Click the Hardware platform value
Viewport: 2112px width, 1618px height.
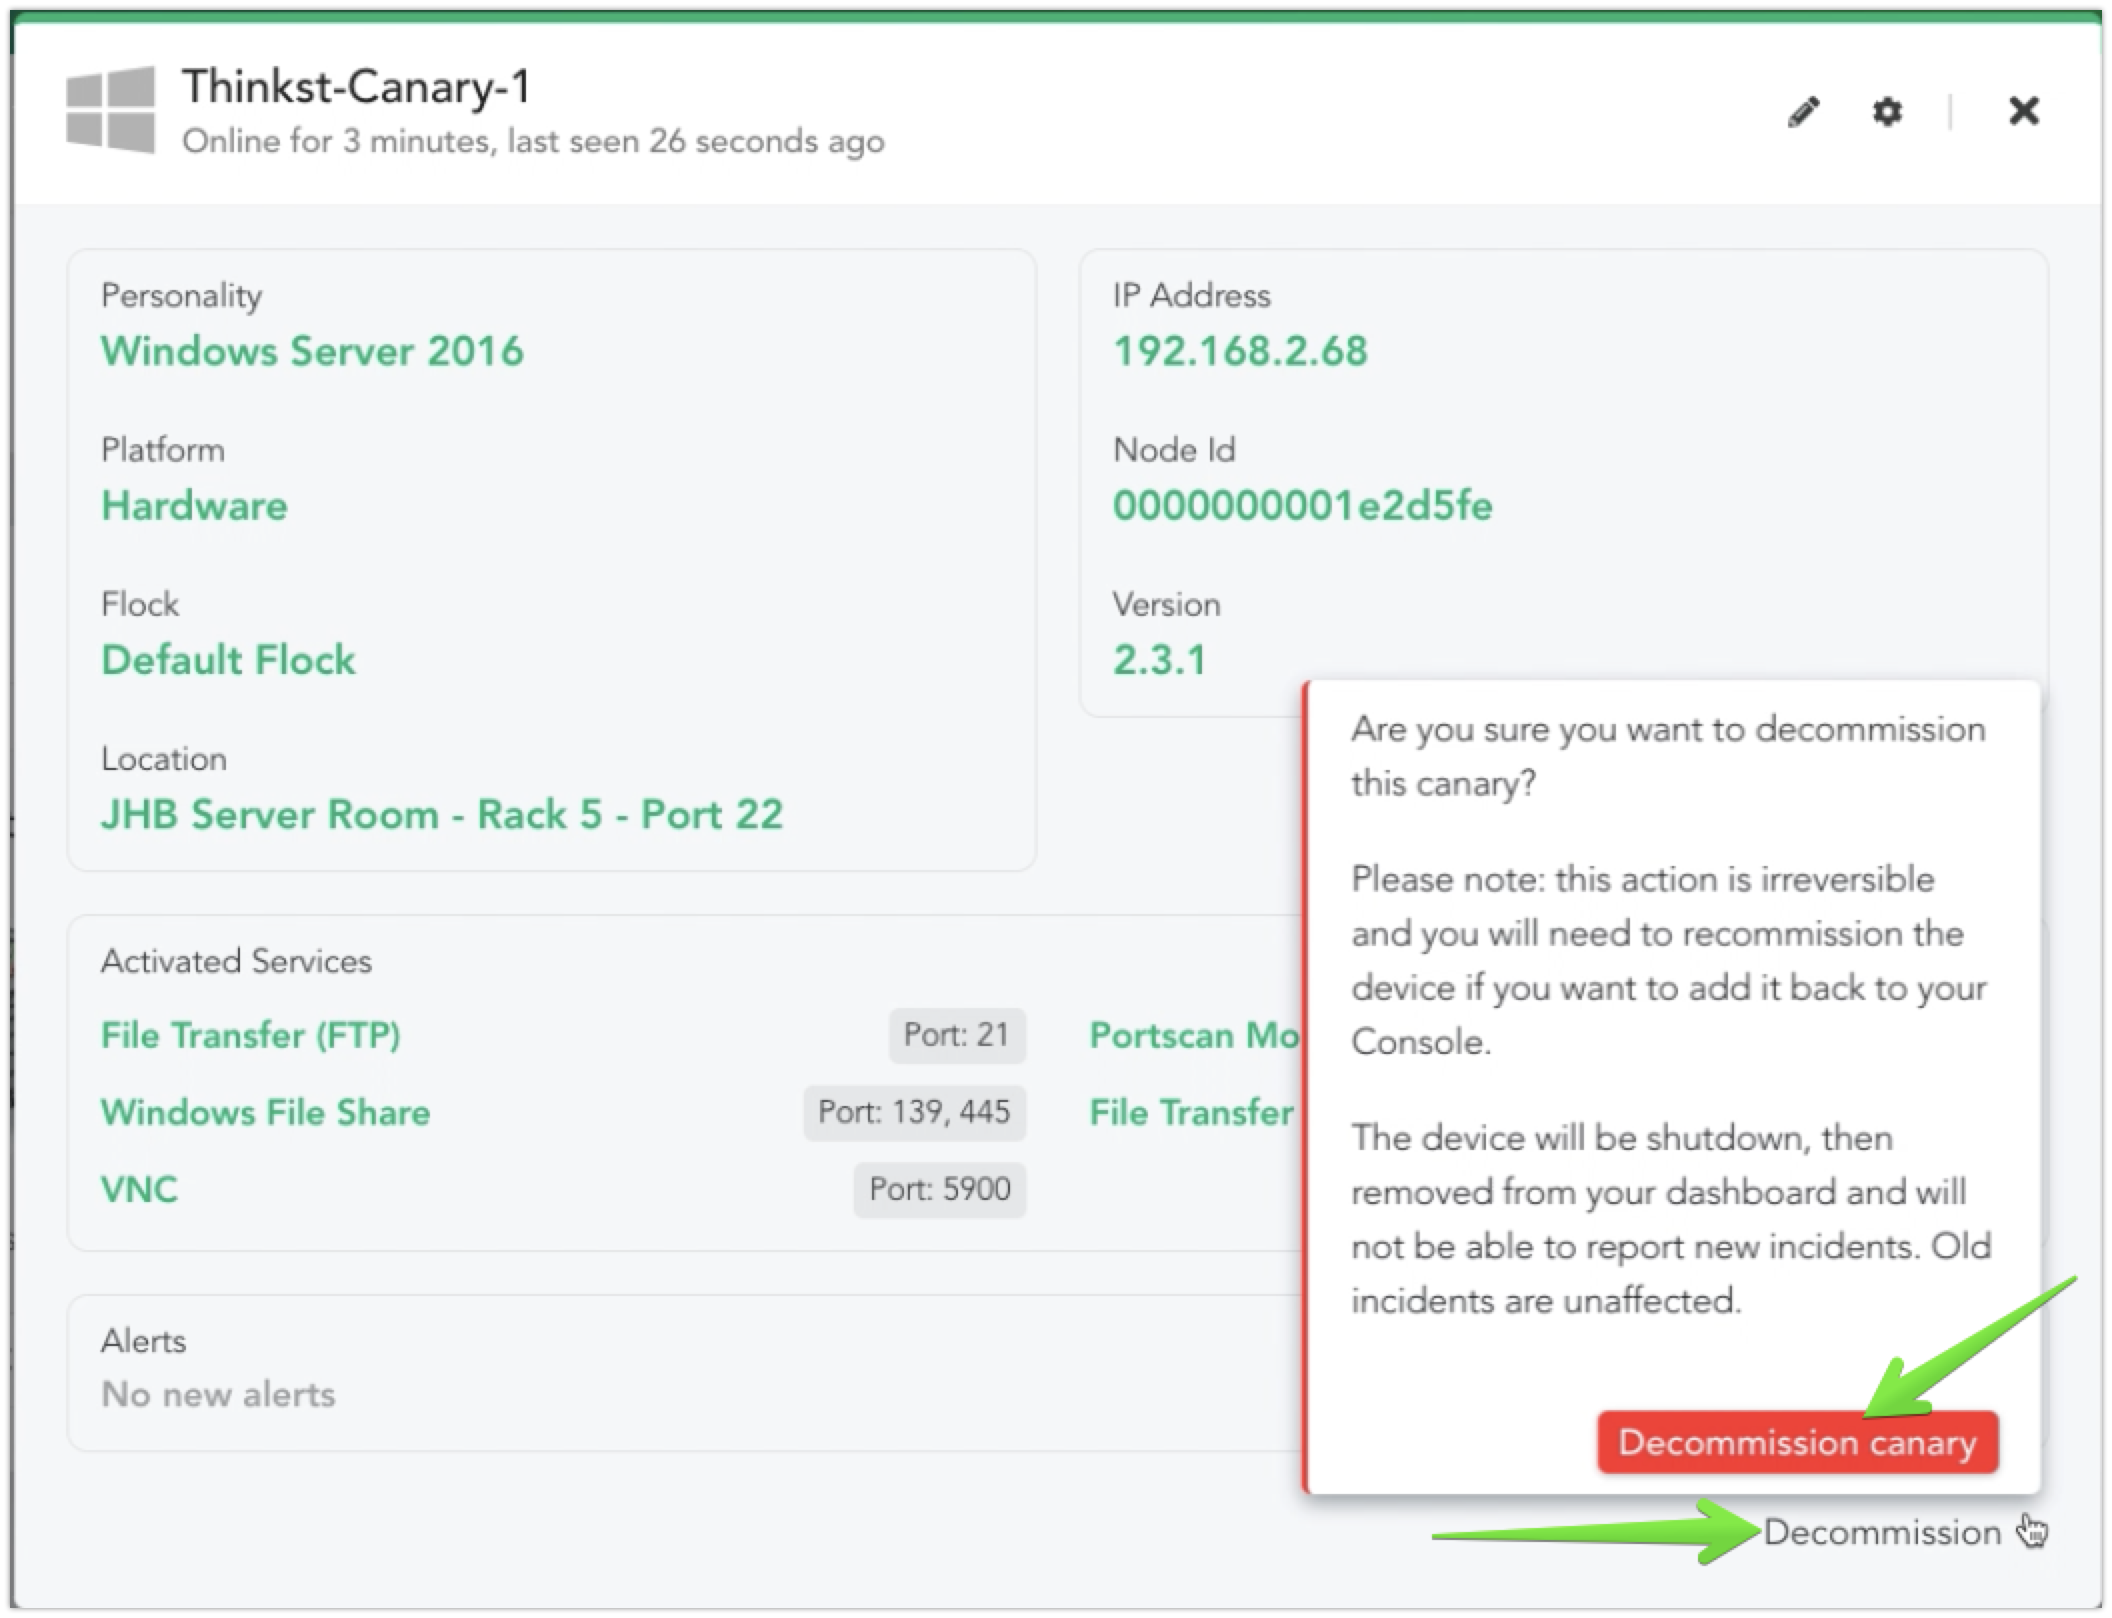[x=194, y=506]
